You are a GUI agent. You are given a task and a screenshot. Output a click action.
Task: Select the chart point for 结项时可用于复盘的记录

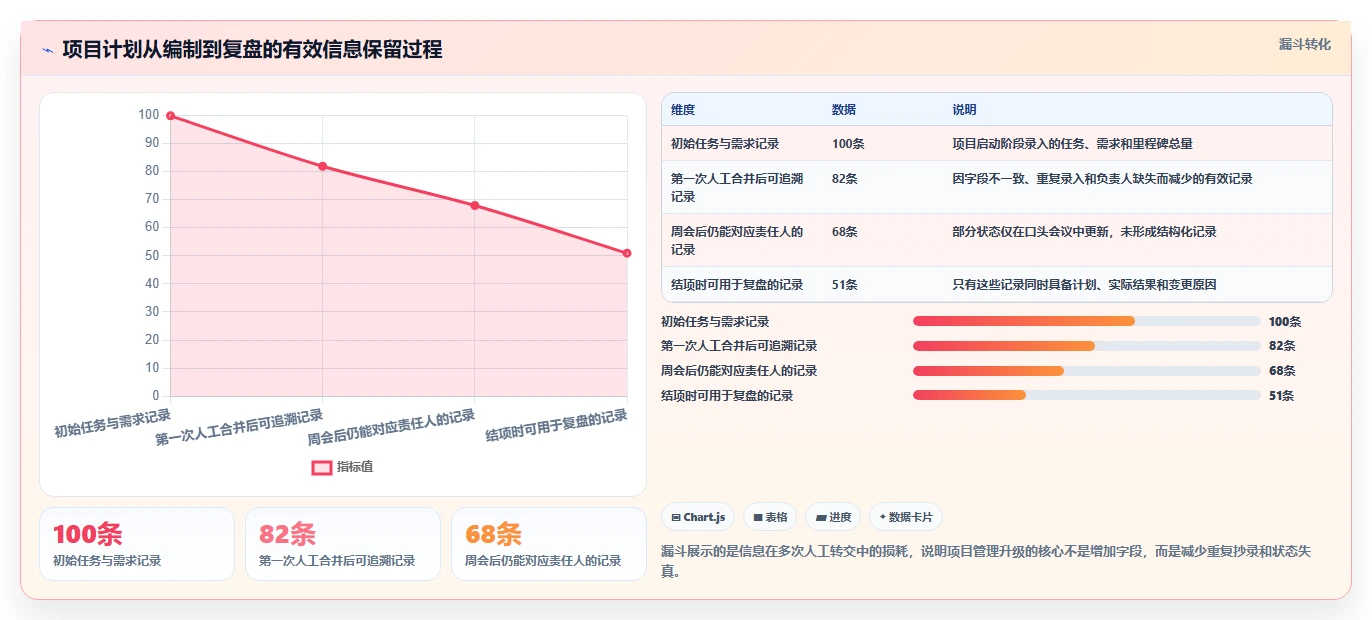(627, 253)
